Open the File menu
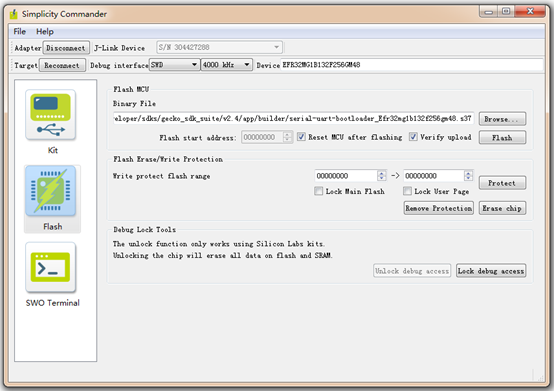 point(19,31)
